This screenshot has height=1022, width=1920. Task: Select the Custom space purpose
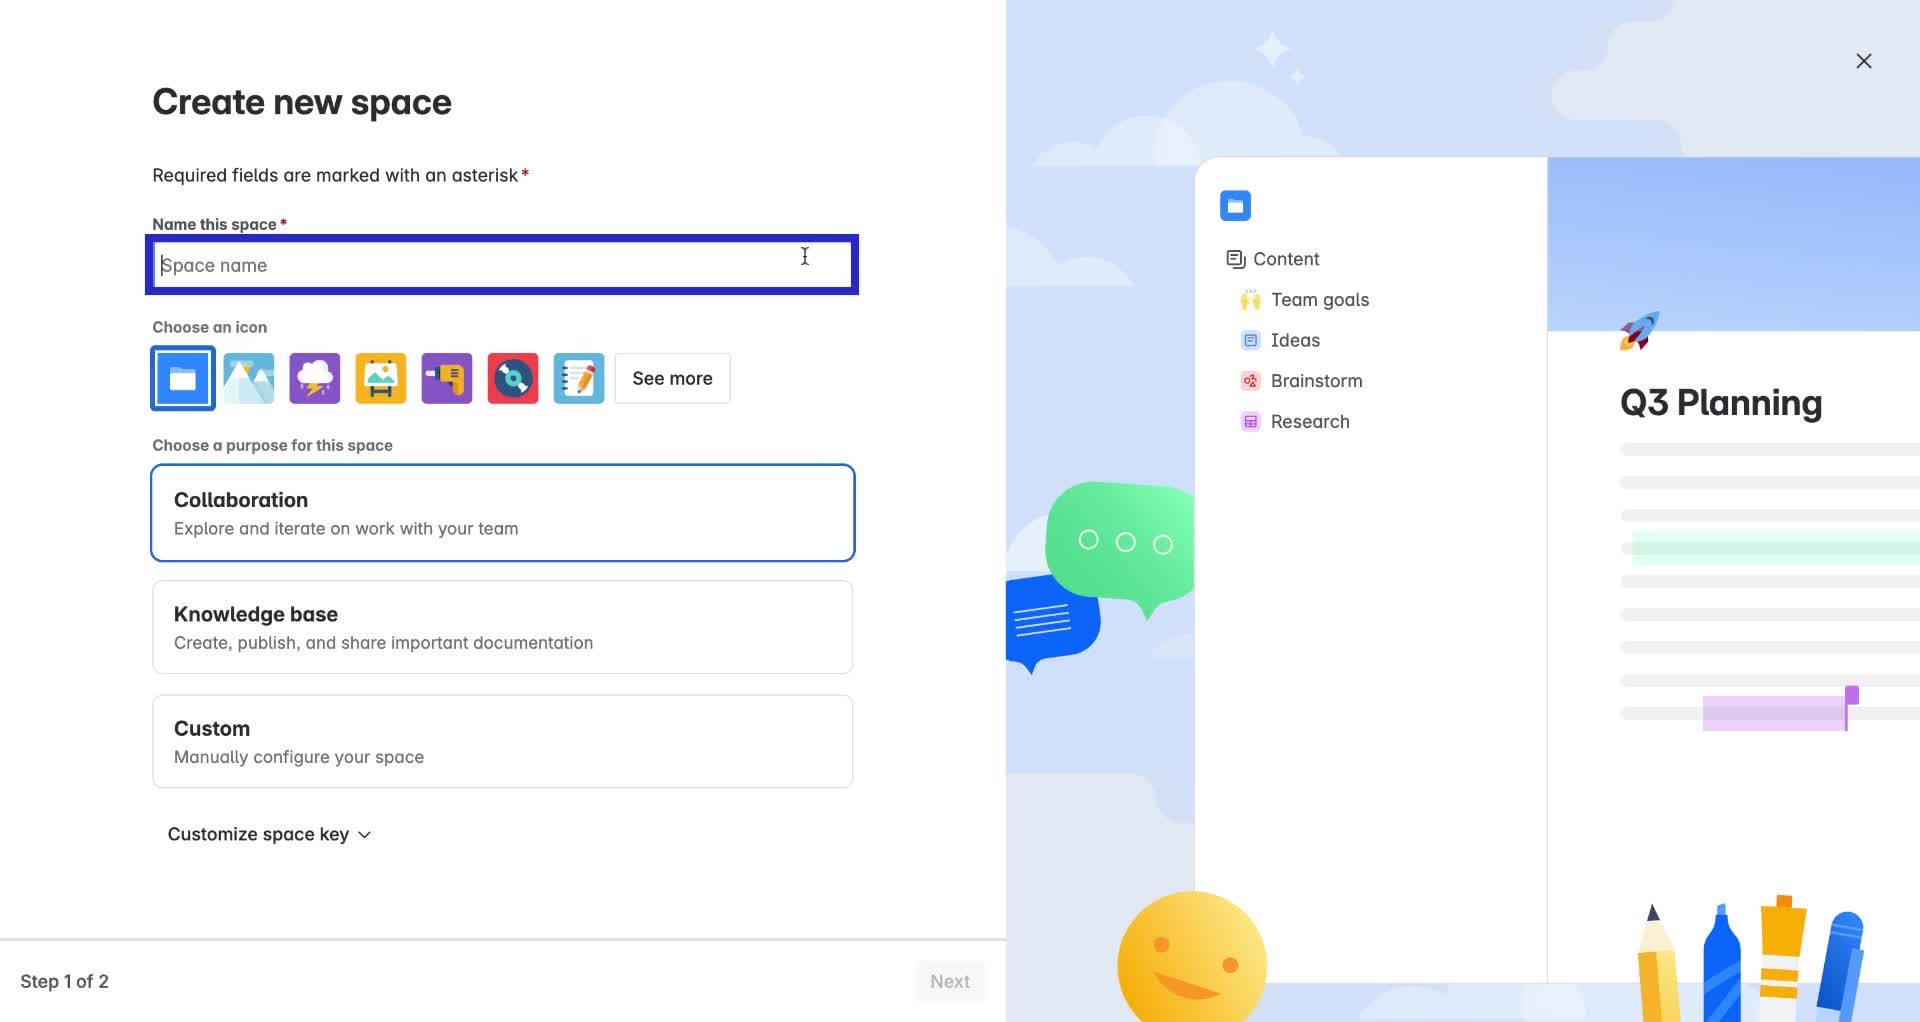click(502, 740)
